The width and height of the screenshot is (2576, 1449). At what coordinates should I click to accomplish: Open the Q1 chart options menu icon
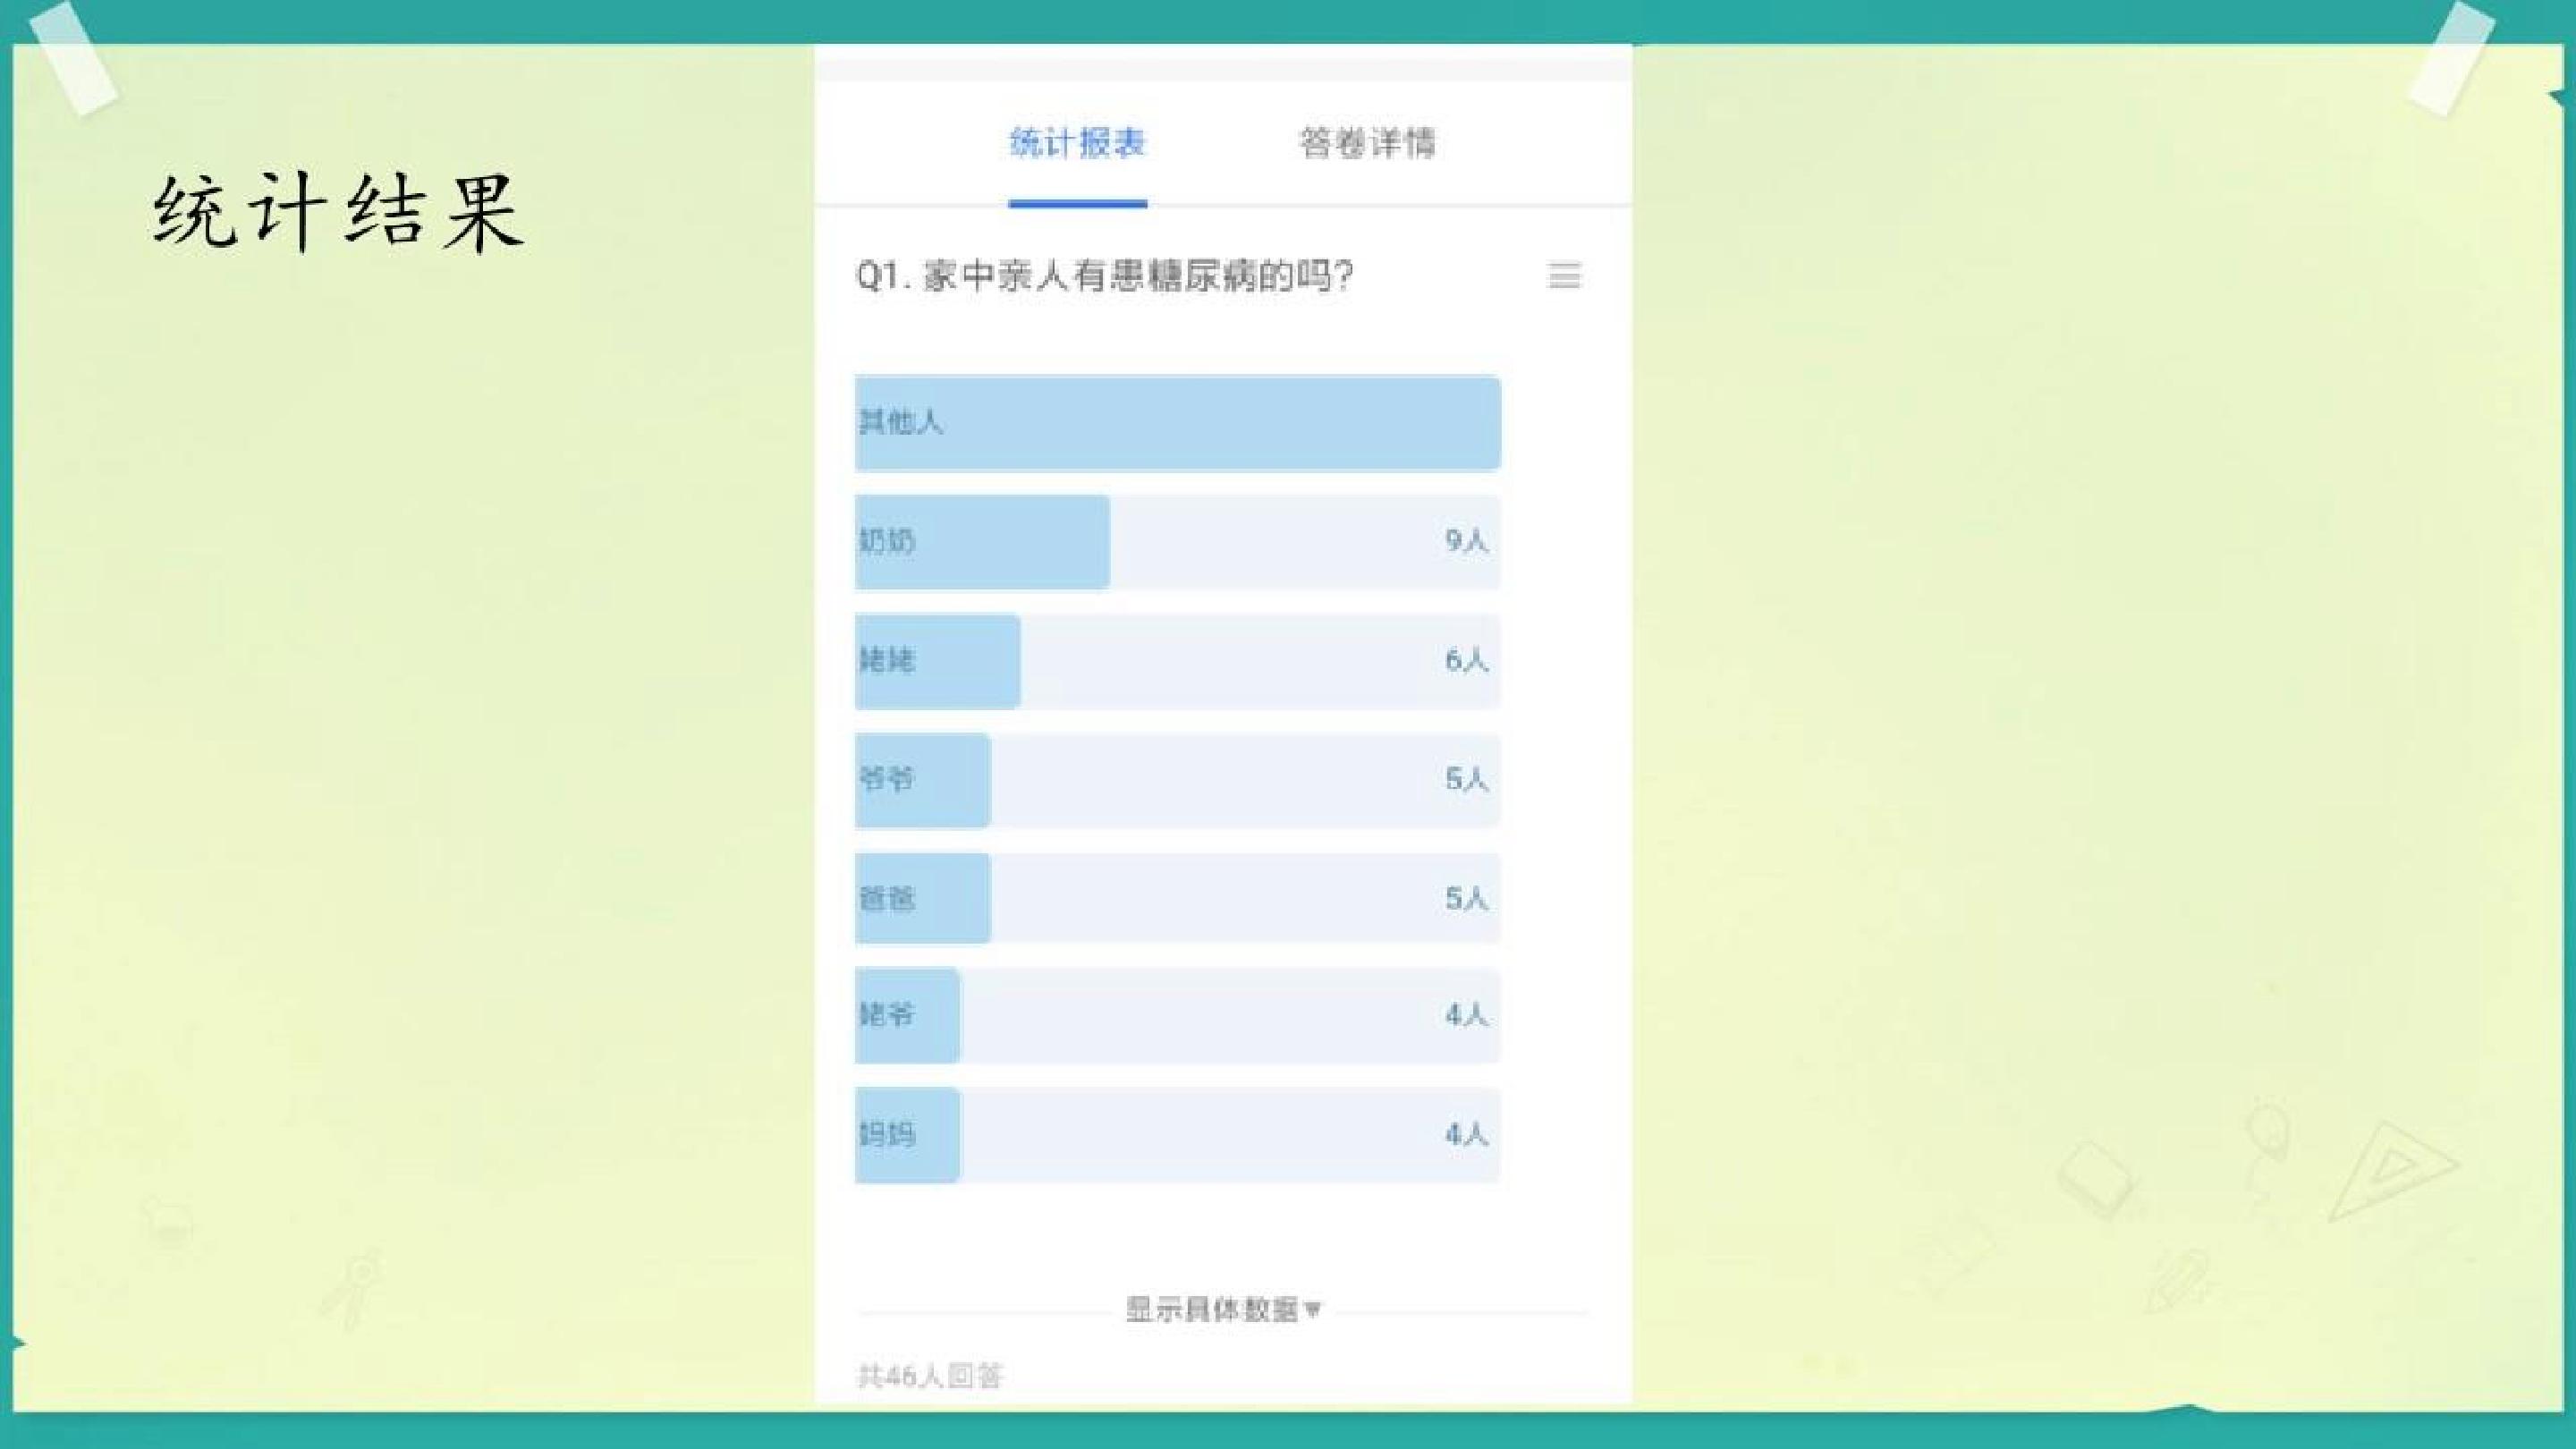coord(1564,275)
